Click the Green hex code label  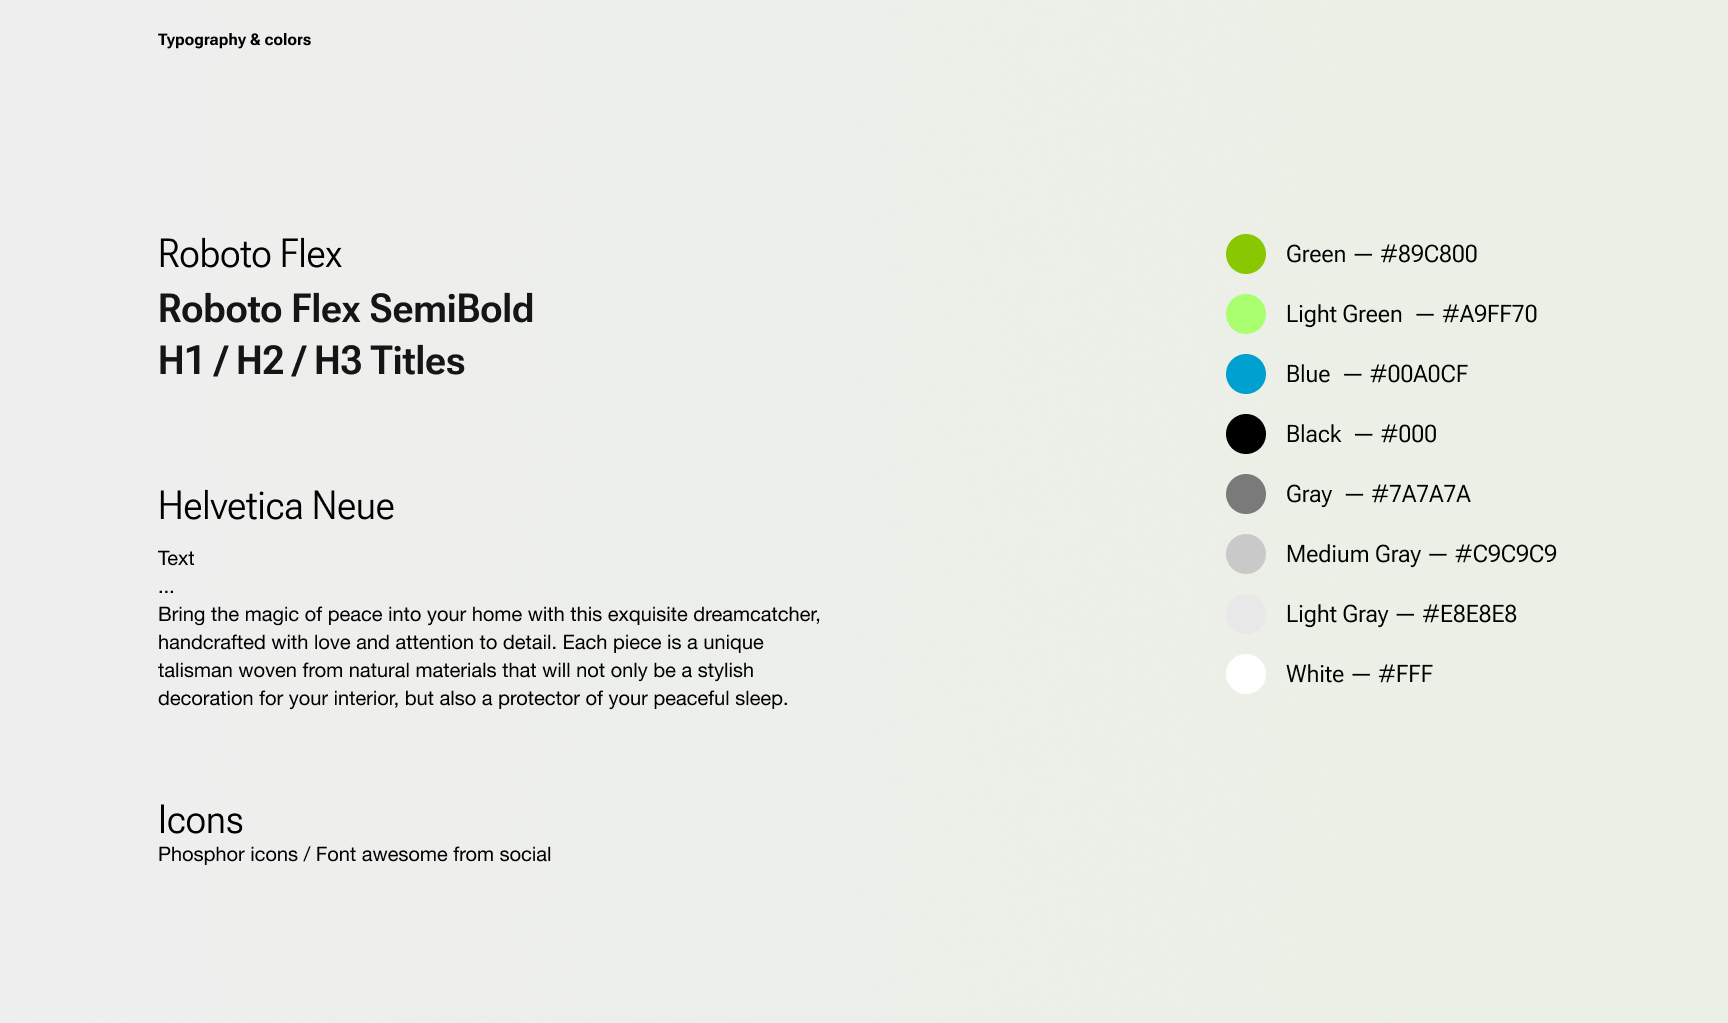click(x=1381, y=254)
